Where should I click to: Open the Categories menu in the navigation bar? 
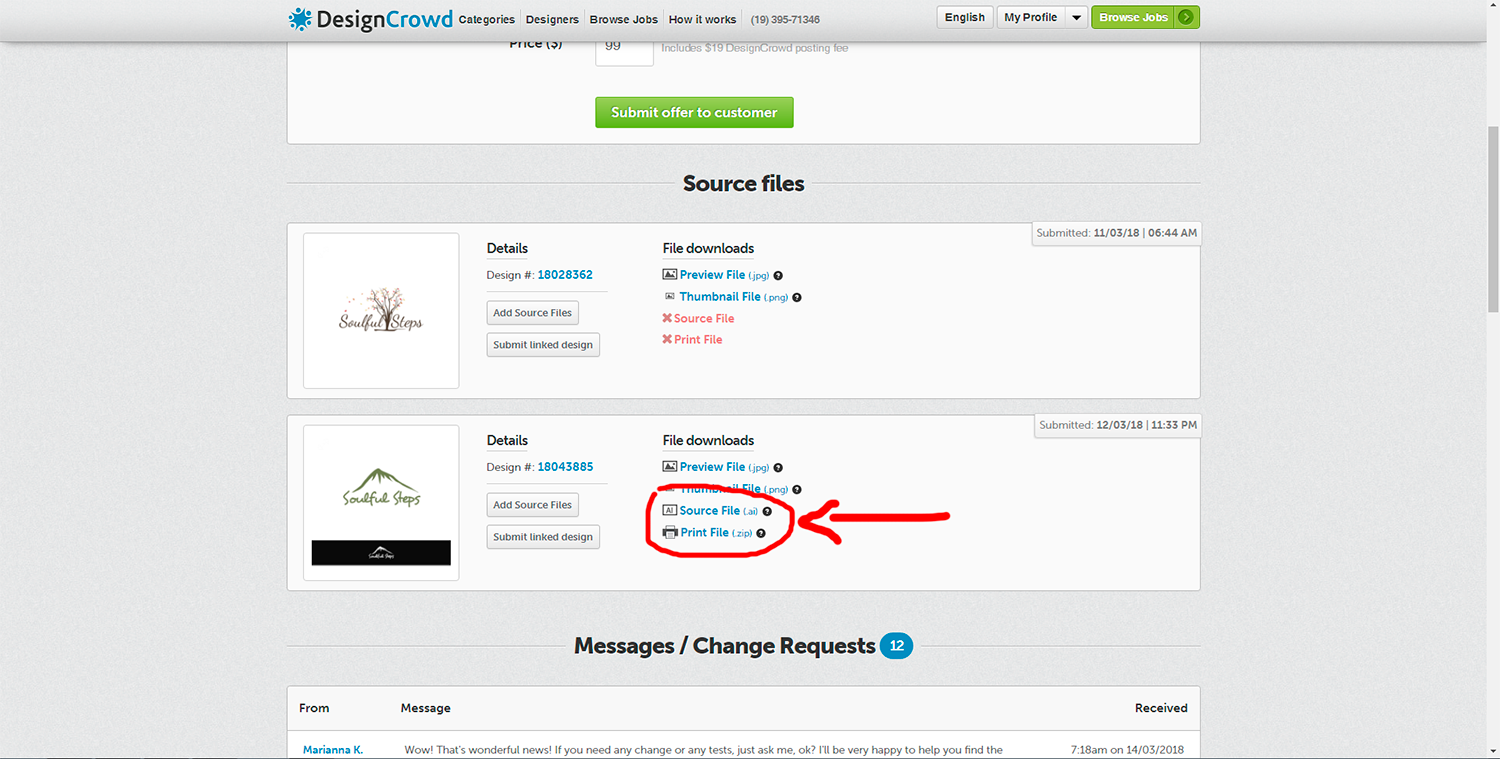coord(487,19)
